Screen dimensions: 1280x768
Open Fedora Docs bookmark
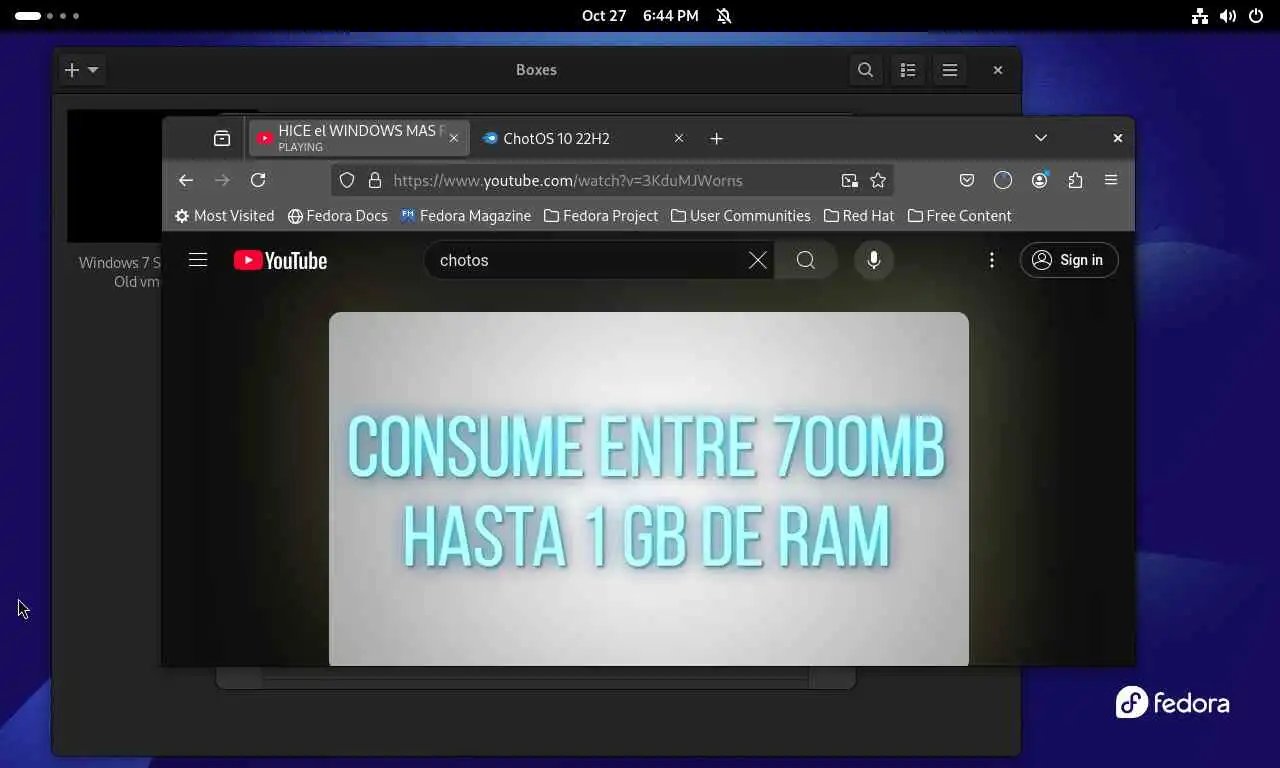(x=337, y=216)
